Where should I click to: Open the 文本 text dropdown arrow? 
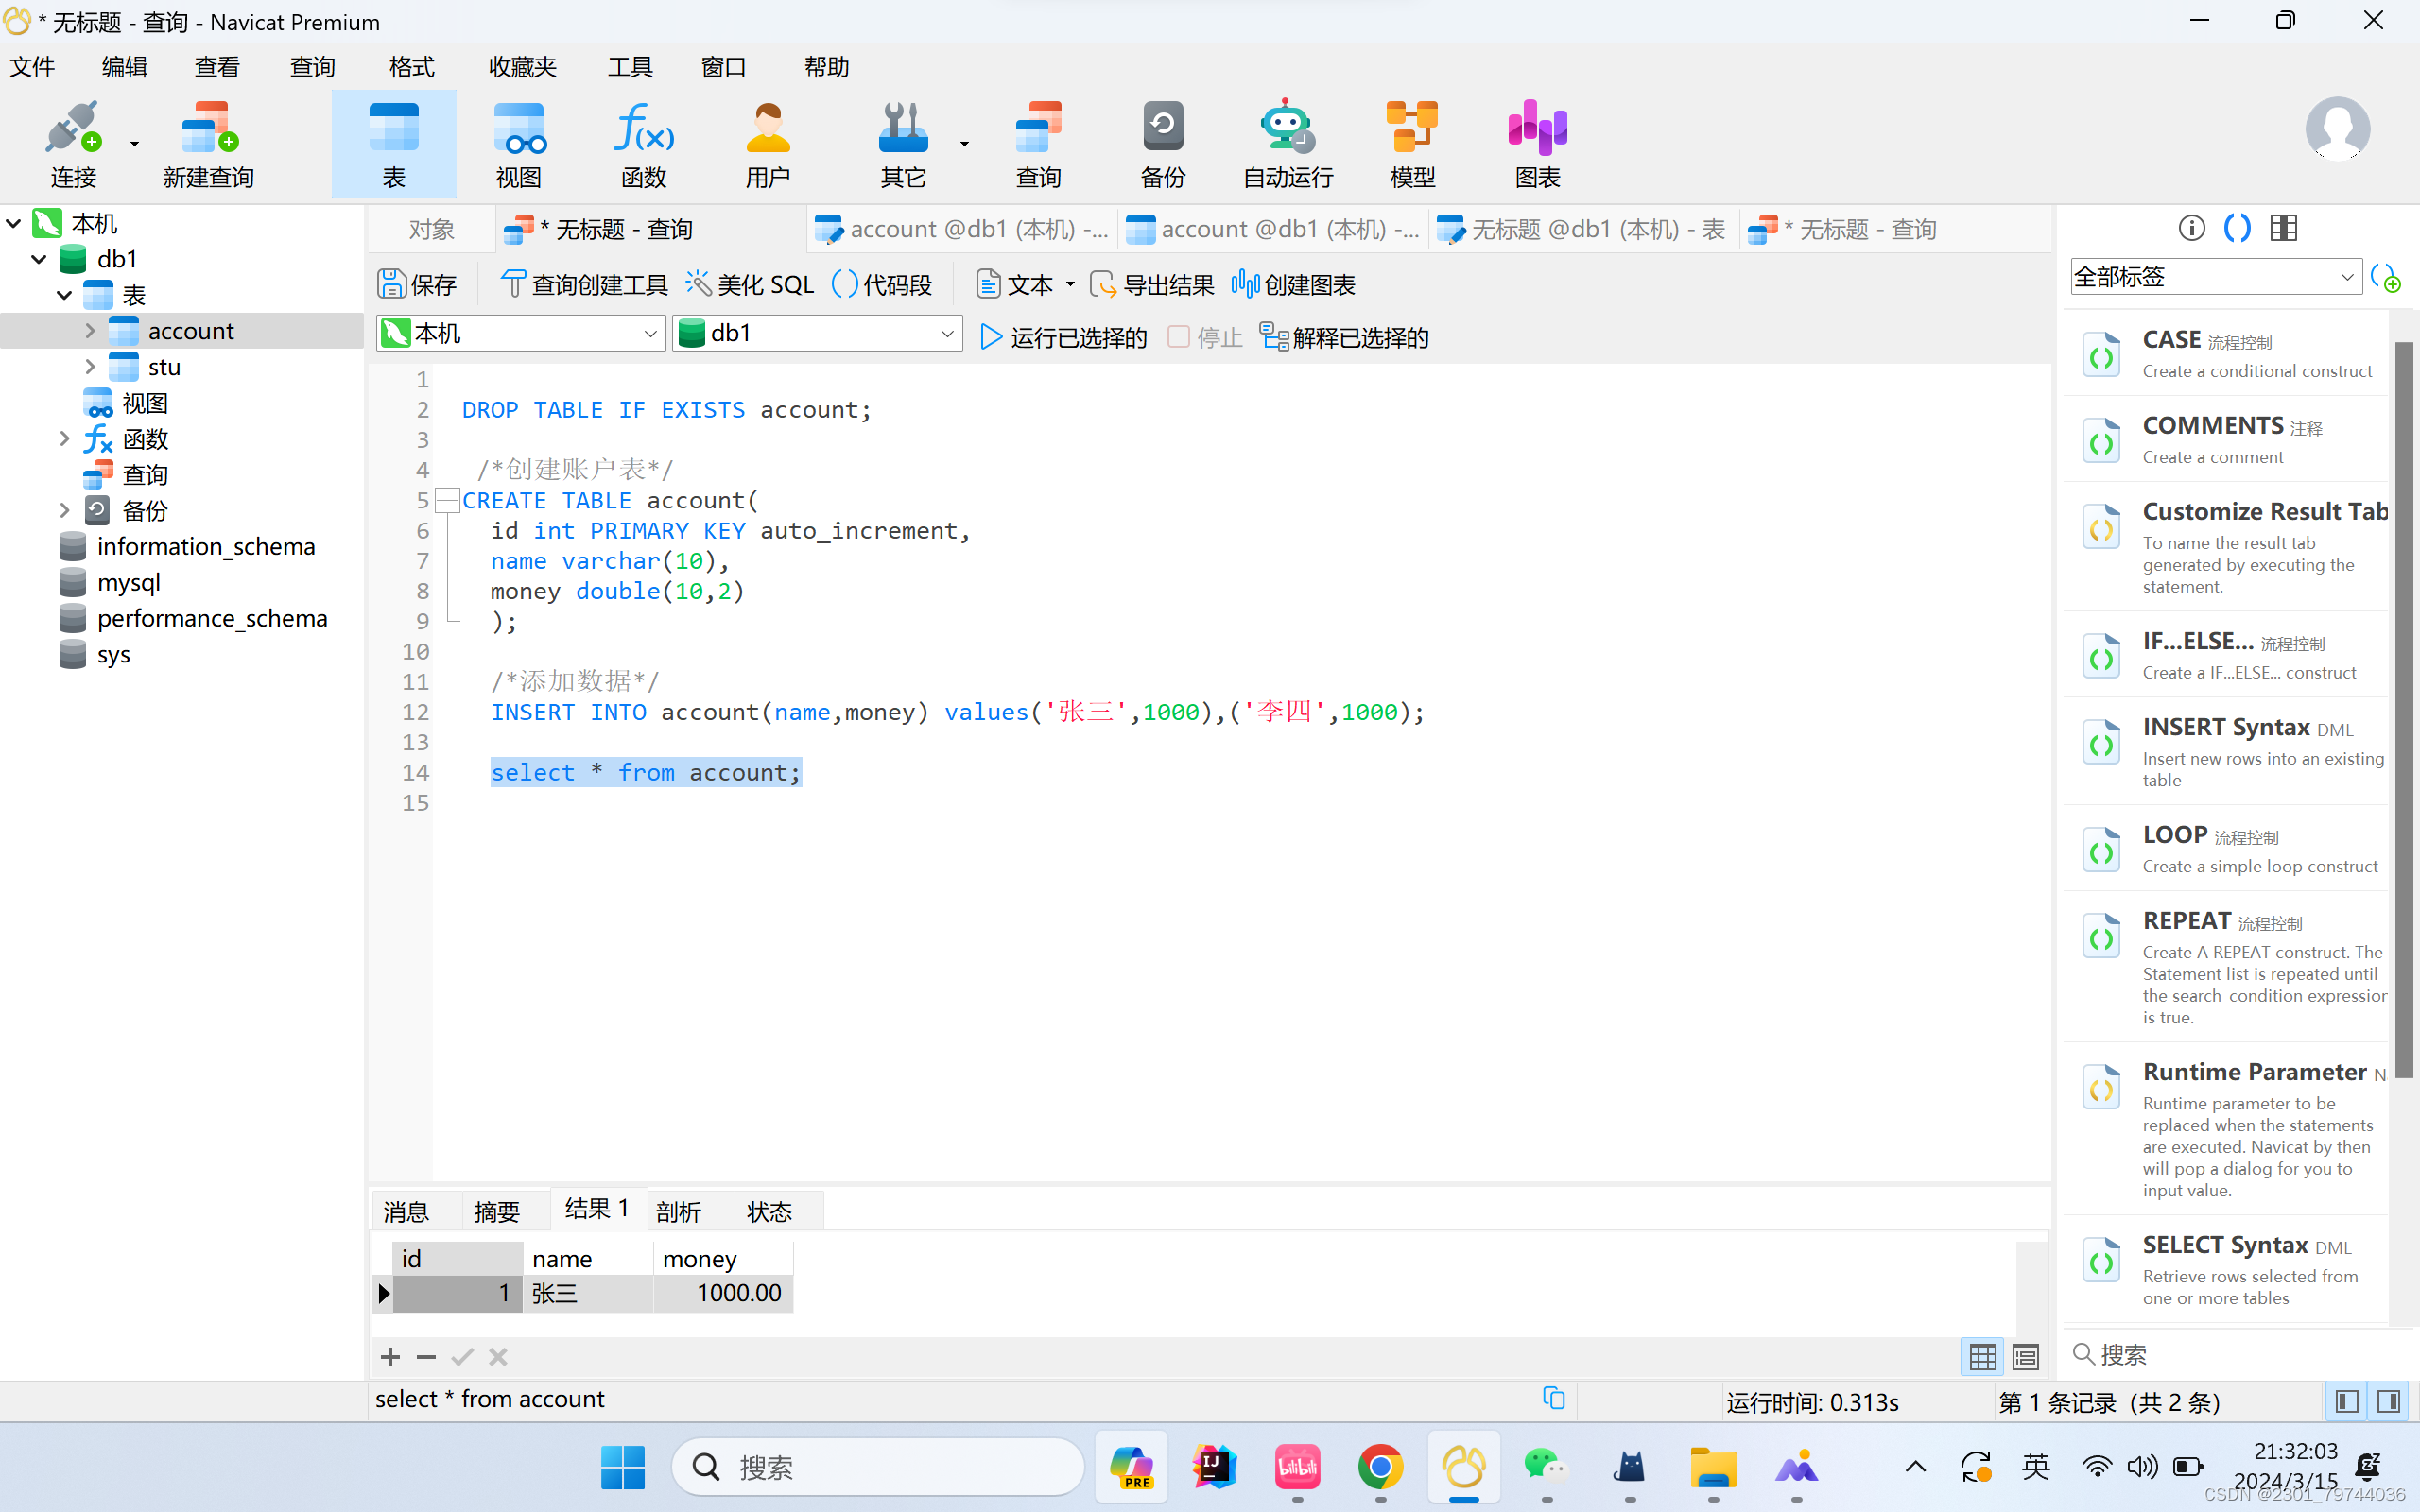[x=1070, y=285]
